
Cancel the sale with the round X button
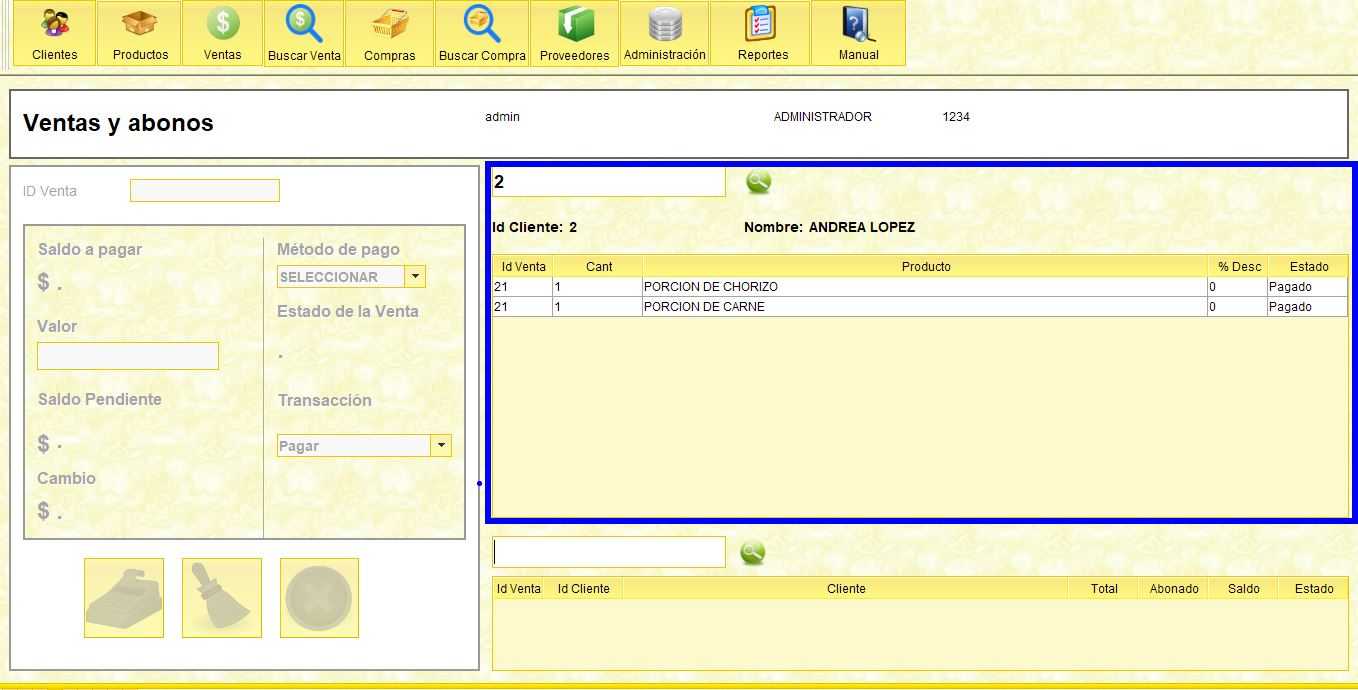tap(319, 597)
